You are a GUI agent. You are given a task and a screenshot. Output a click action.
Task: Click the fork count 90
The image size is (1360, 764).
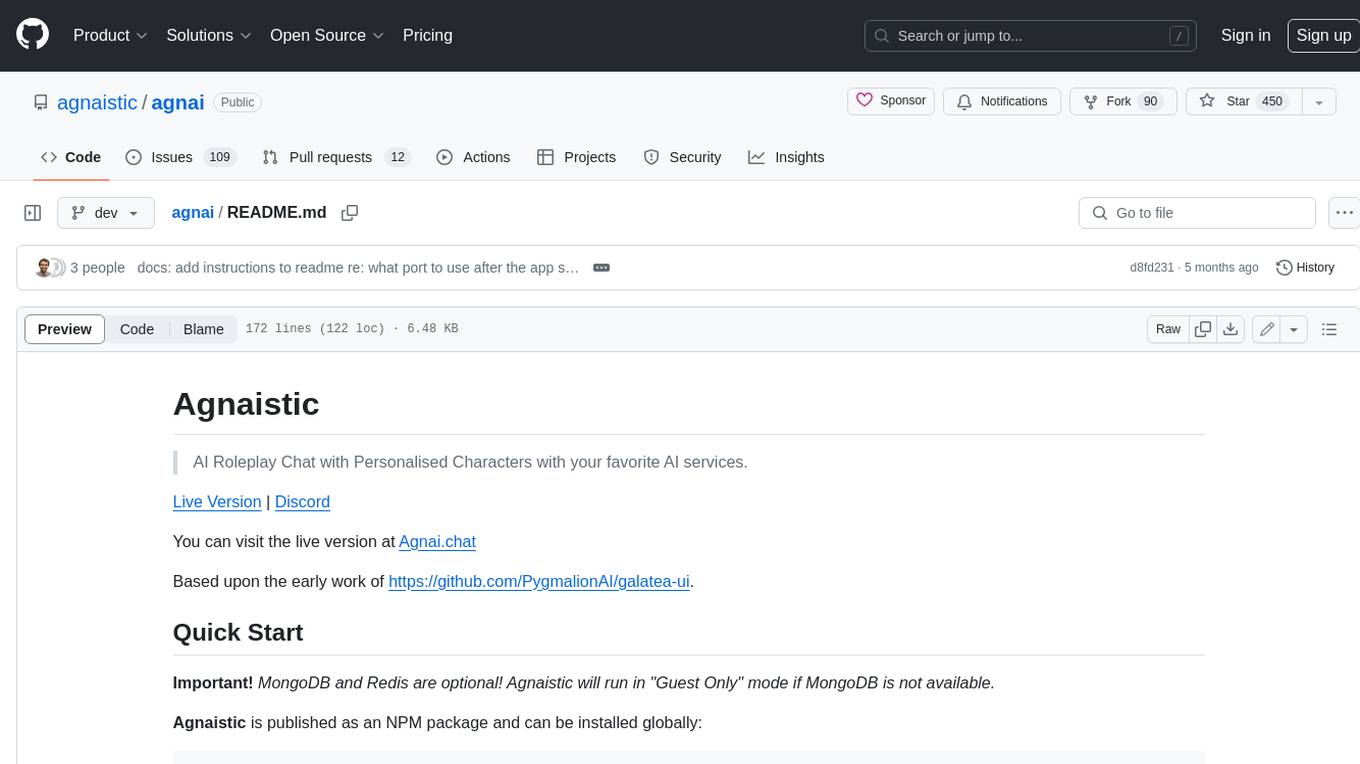pos(1150,101)
